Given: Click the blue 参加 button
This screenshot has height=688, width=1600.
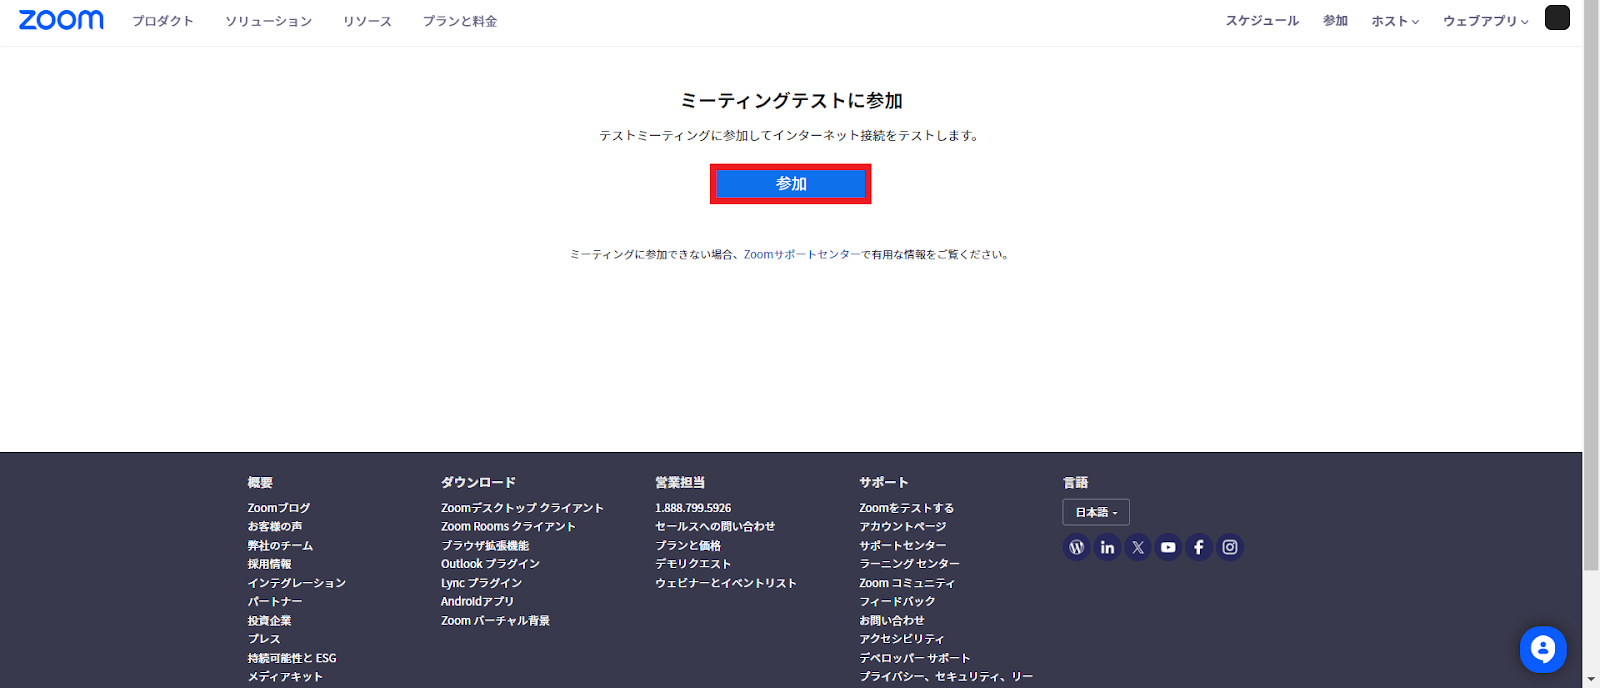Looking at the screenshot, I should 791,184.
